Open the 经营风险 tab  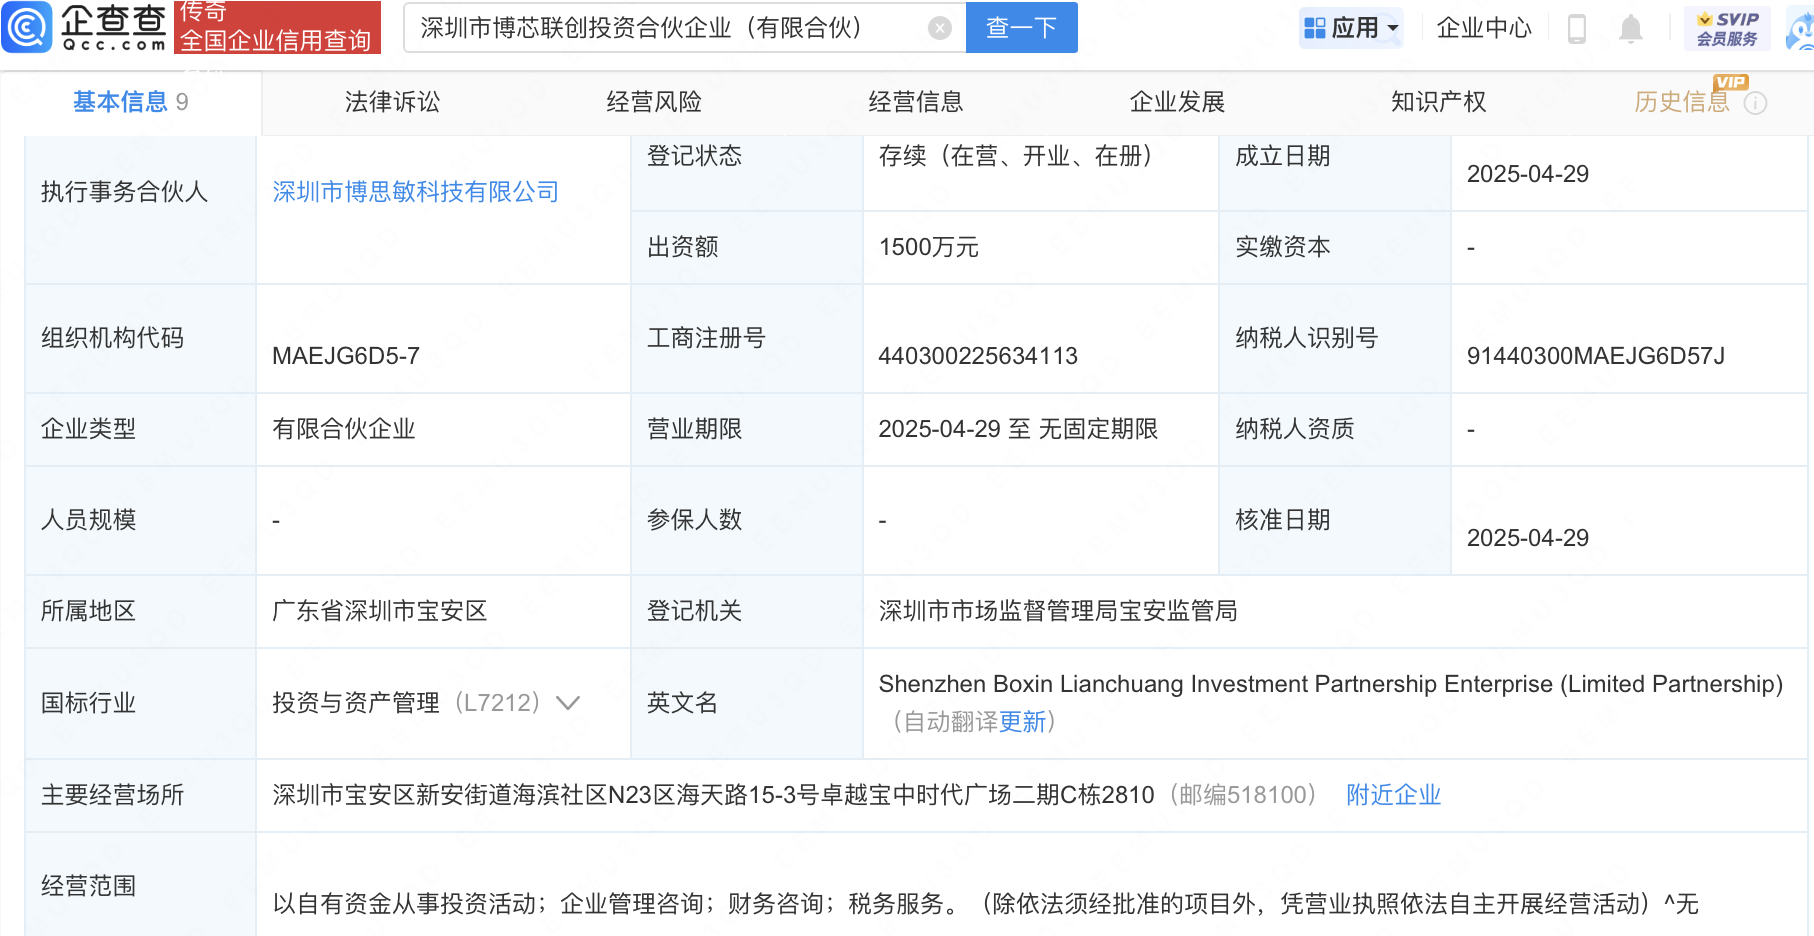pyautogui.click(x=654, y=102)
